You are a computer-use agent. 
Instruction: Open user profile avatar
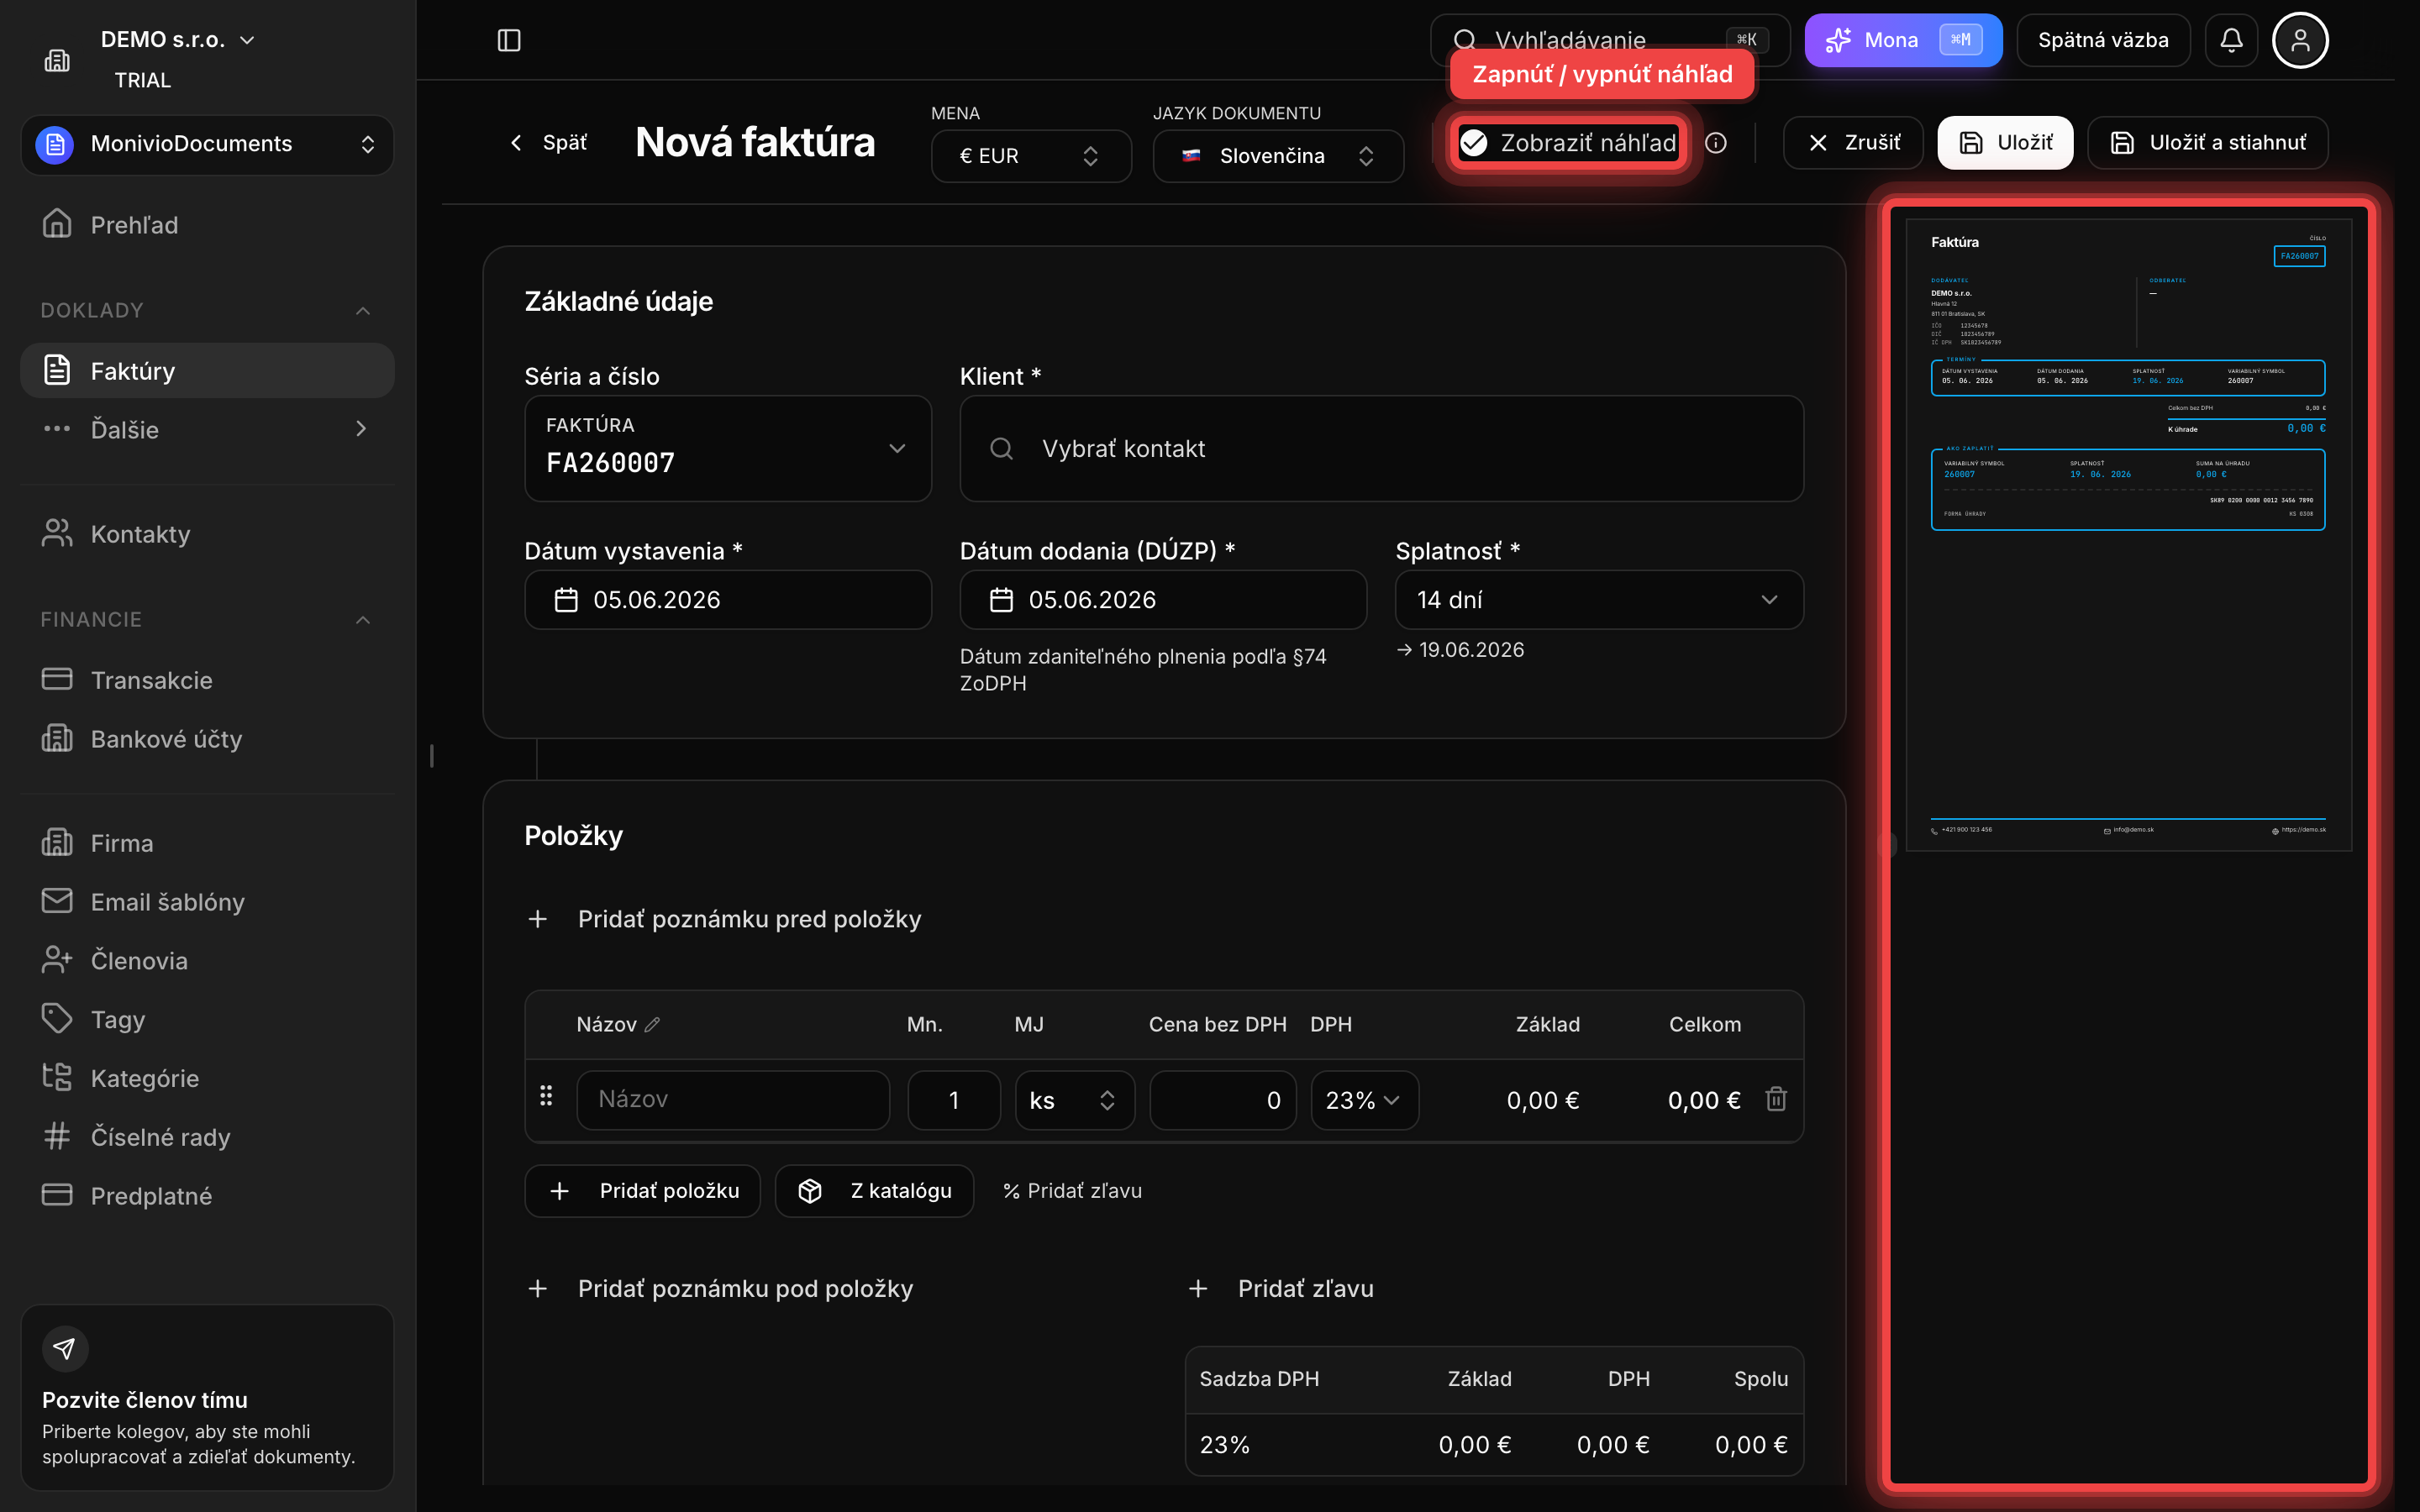[x=2300, y=40]
